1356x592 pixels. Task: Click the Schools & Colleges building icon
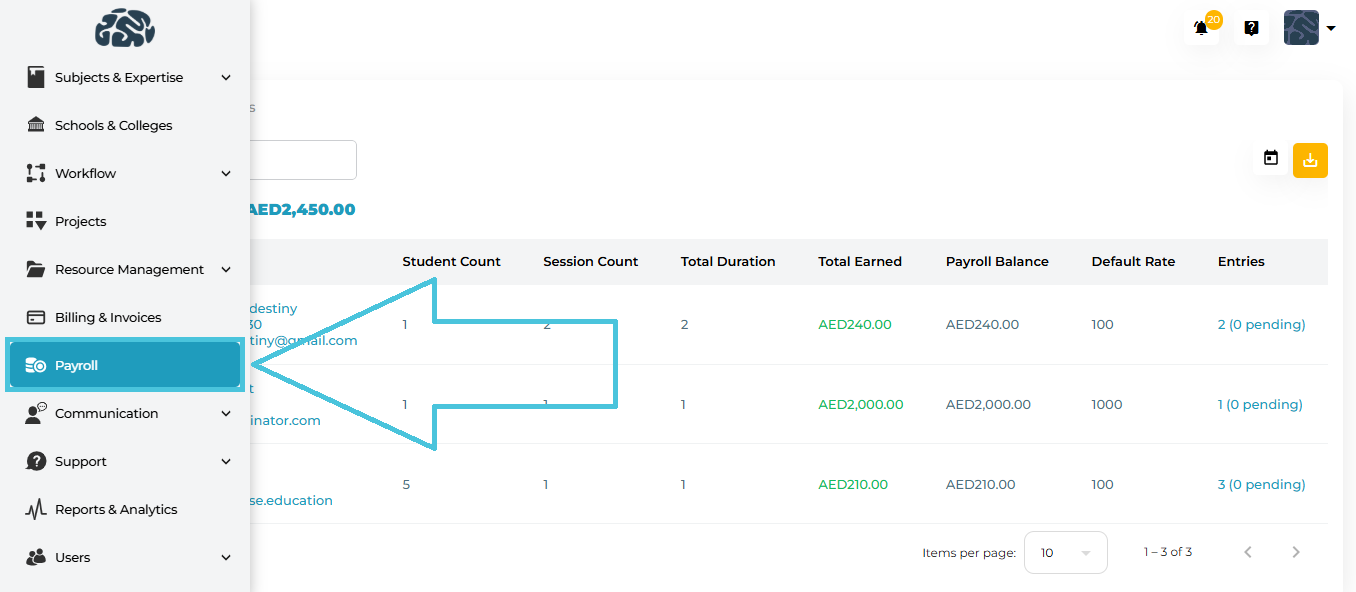36,125
